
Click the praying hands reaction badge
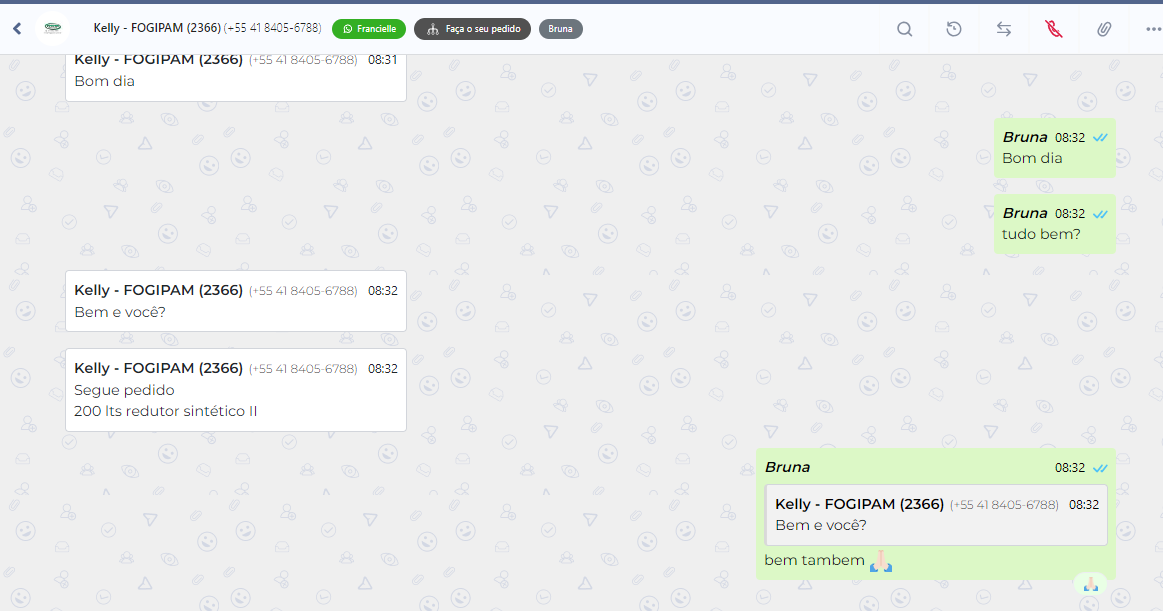point(1090,584)
